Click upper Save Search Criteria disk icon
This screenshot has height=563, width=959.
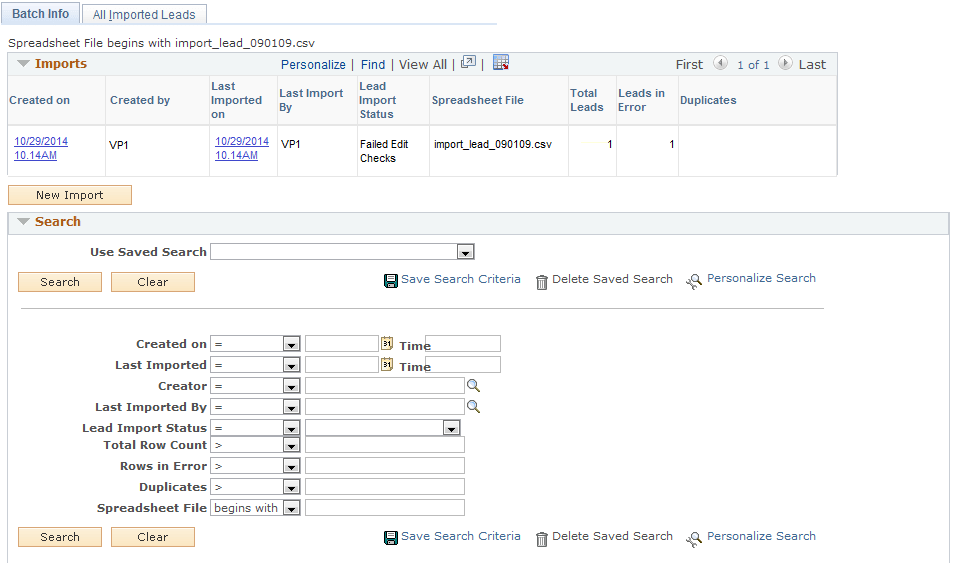[390, 281]
